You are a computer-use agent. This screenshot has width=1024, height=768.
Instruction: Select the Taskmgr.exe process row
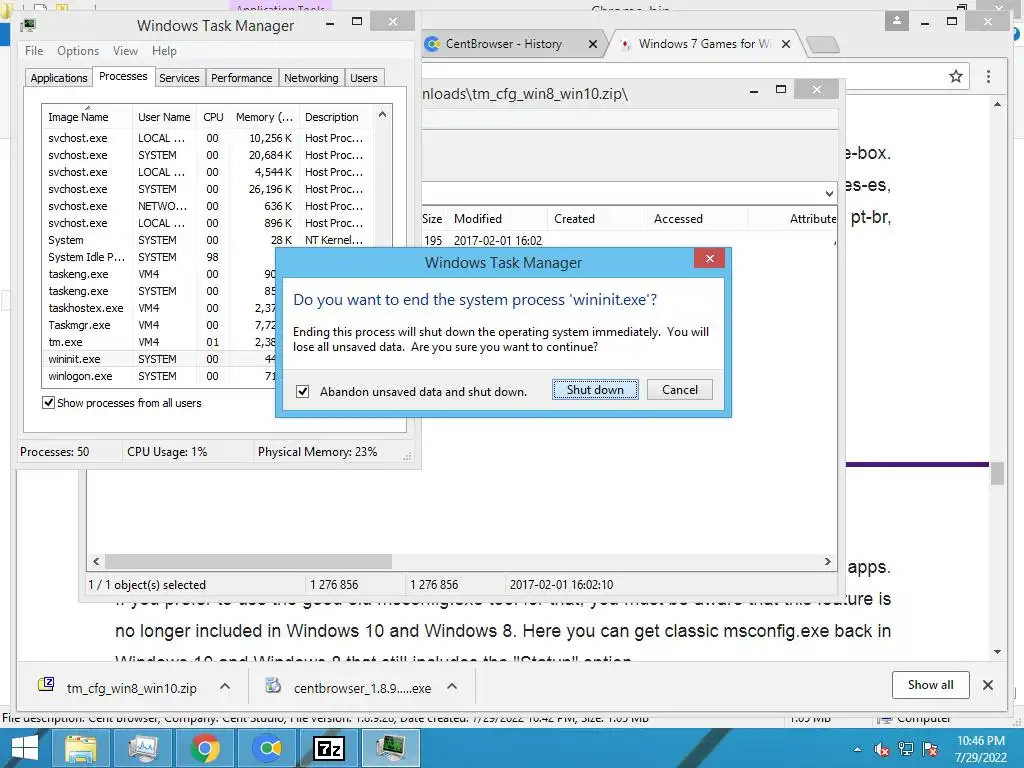tap(160, 325)
